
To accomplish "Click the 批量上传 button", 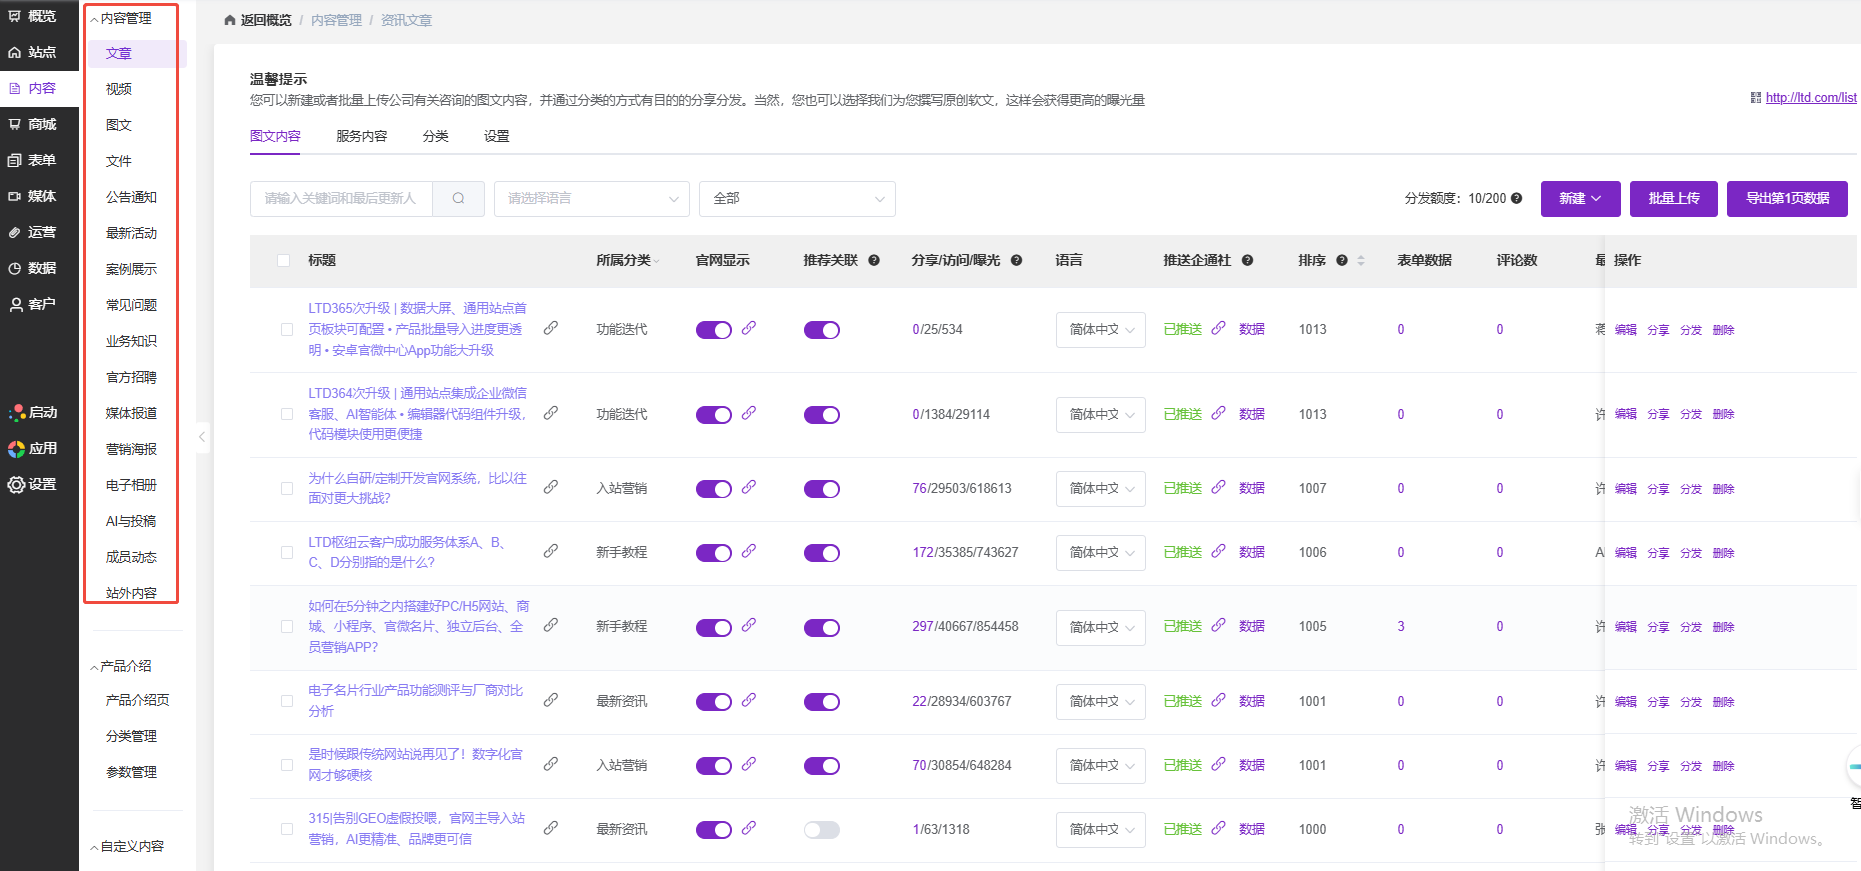I will (1673, 199).
